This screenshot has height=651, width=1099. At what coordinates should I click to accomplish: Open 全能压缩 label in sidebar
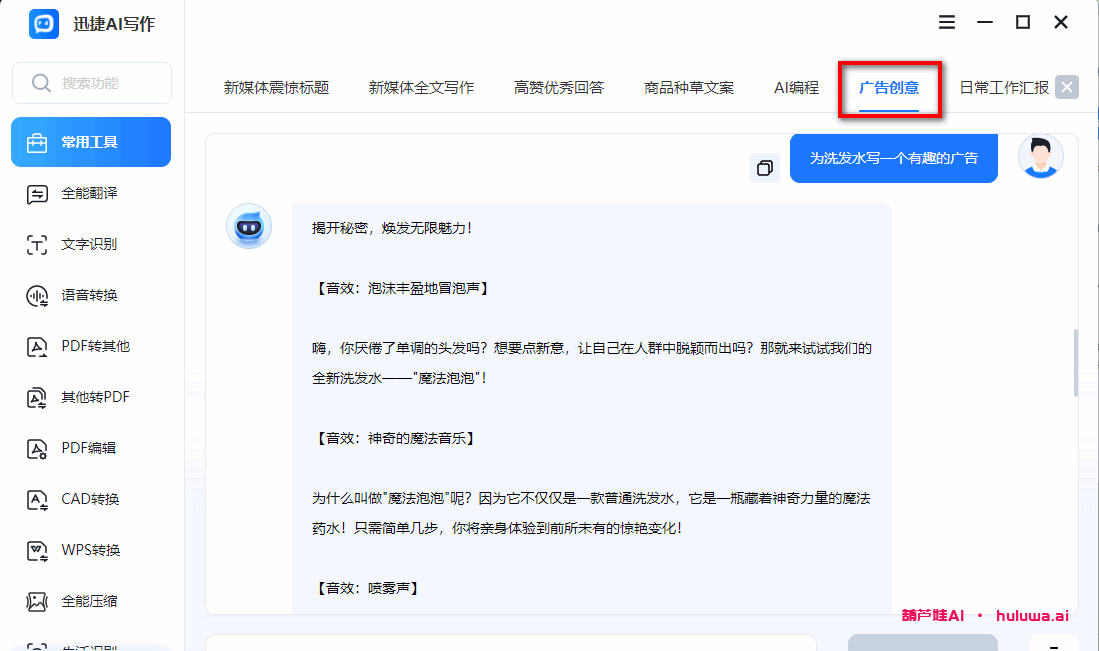pos(89,601)
